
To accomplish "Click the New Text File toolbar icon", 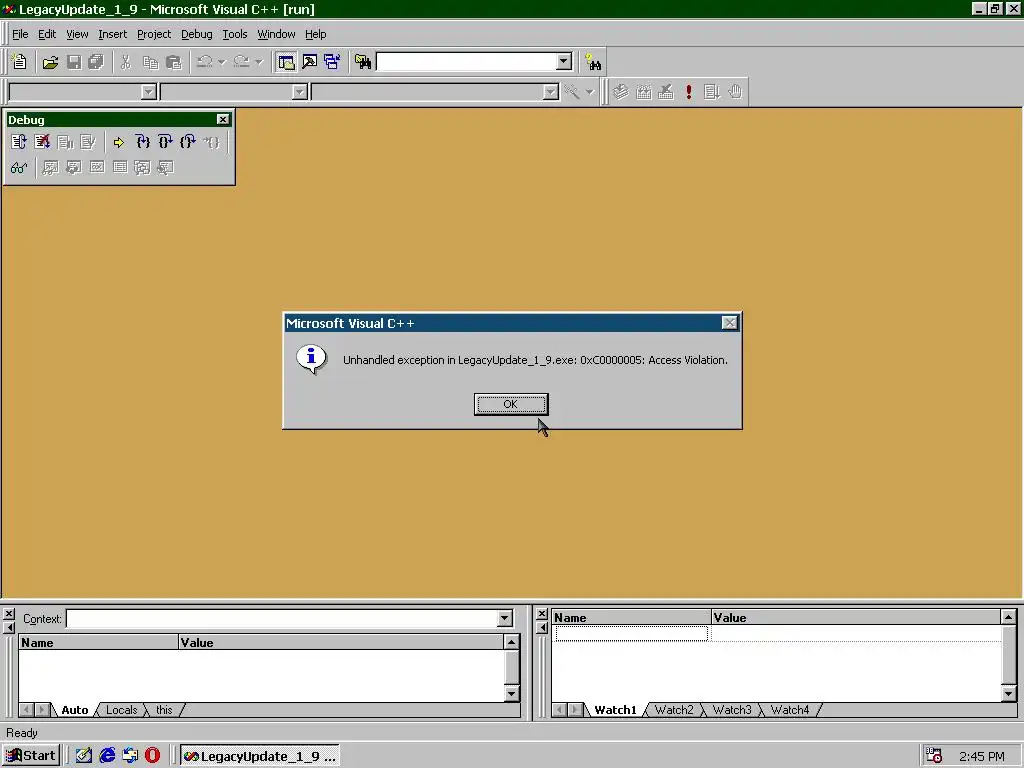I will 20,62.
